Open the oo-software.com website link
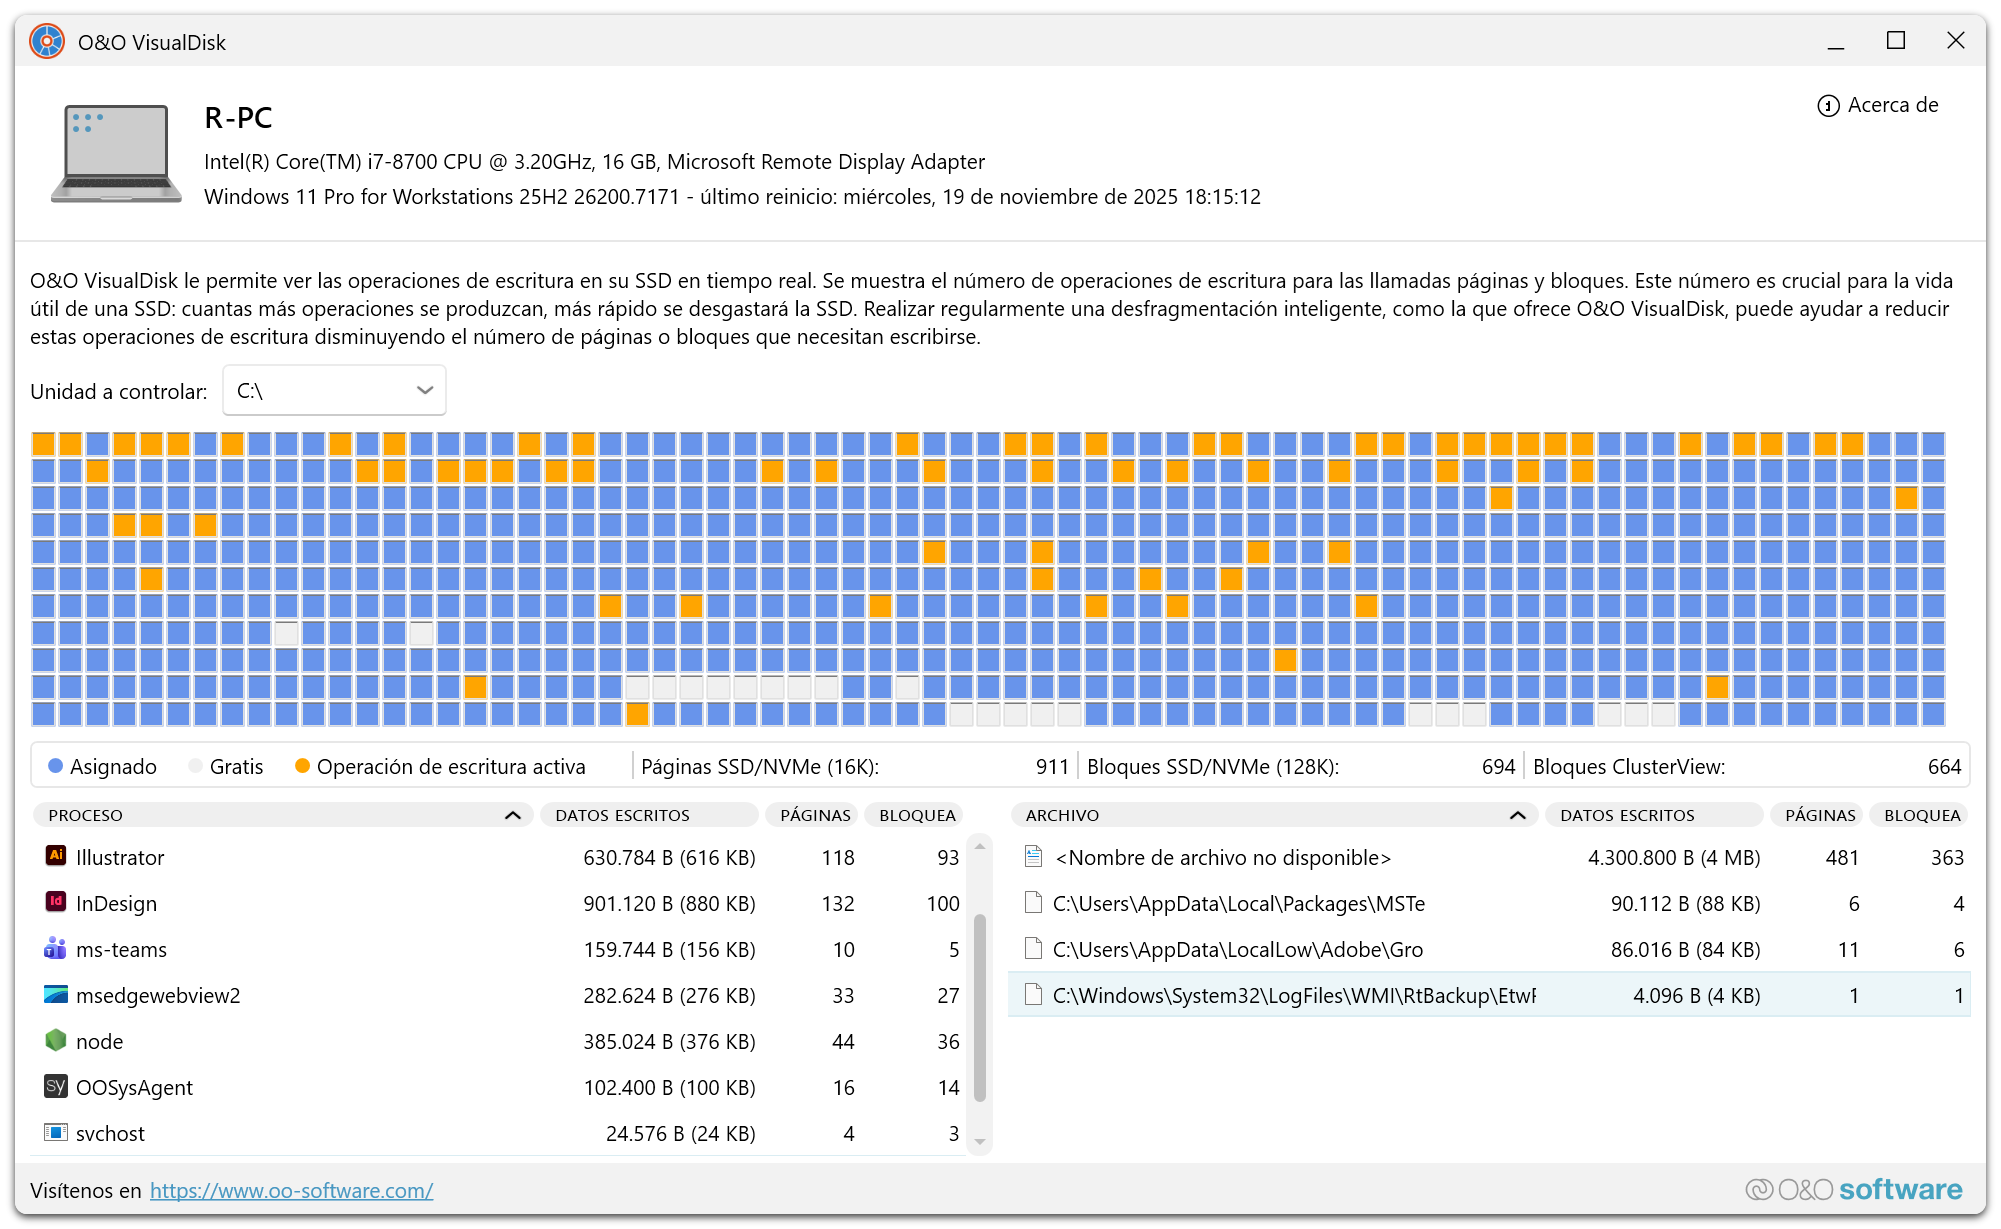Image resolution: width=2001 pixels, height=1229 pixels. coord(291,1190)
